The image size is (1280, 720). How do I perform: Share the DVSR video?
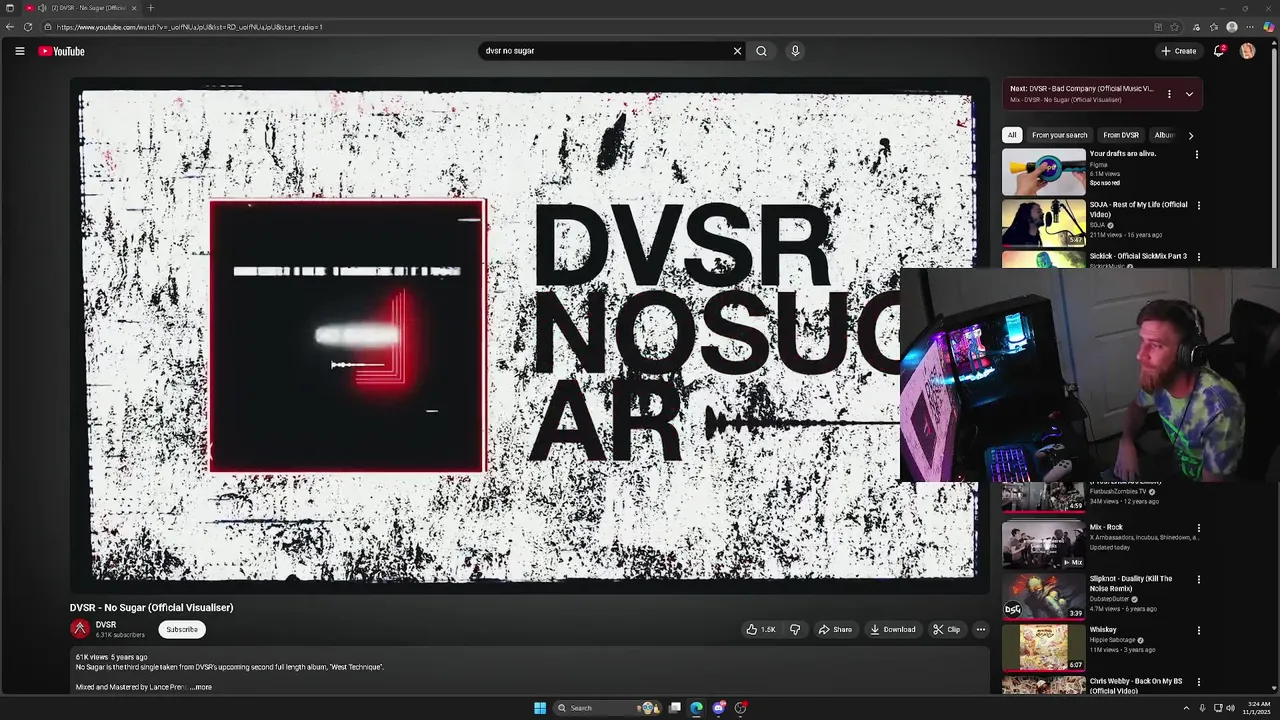tap(835, 629)
